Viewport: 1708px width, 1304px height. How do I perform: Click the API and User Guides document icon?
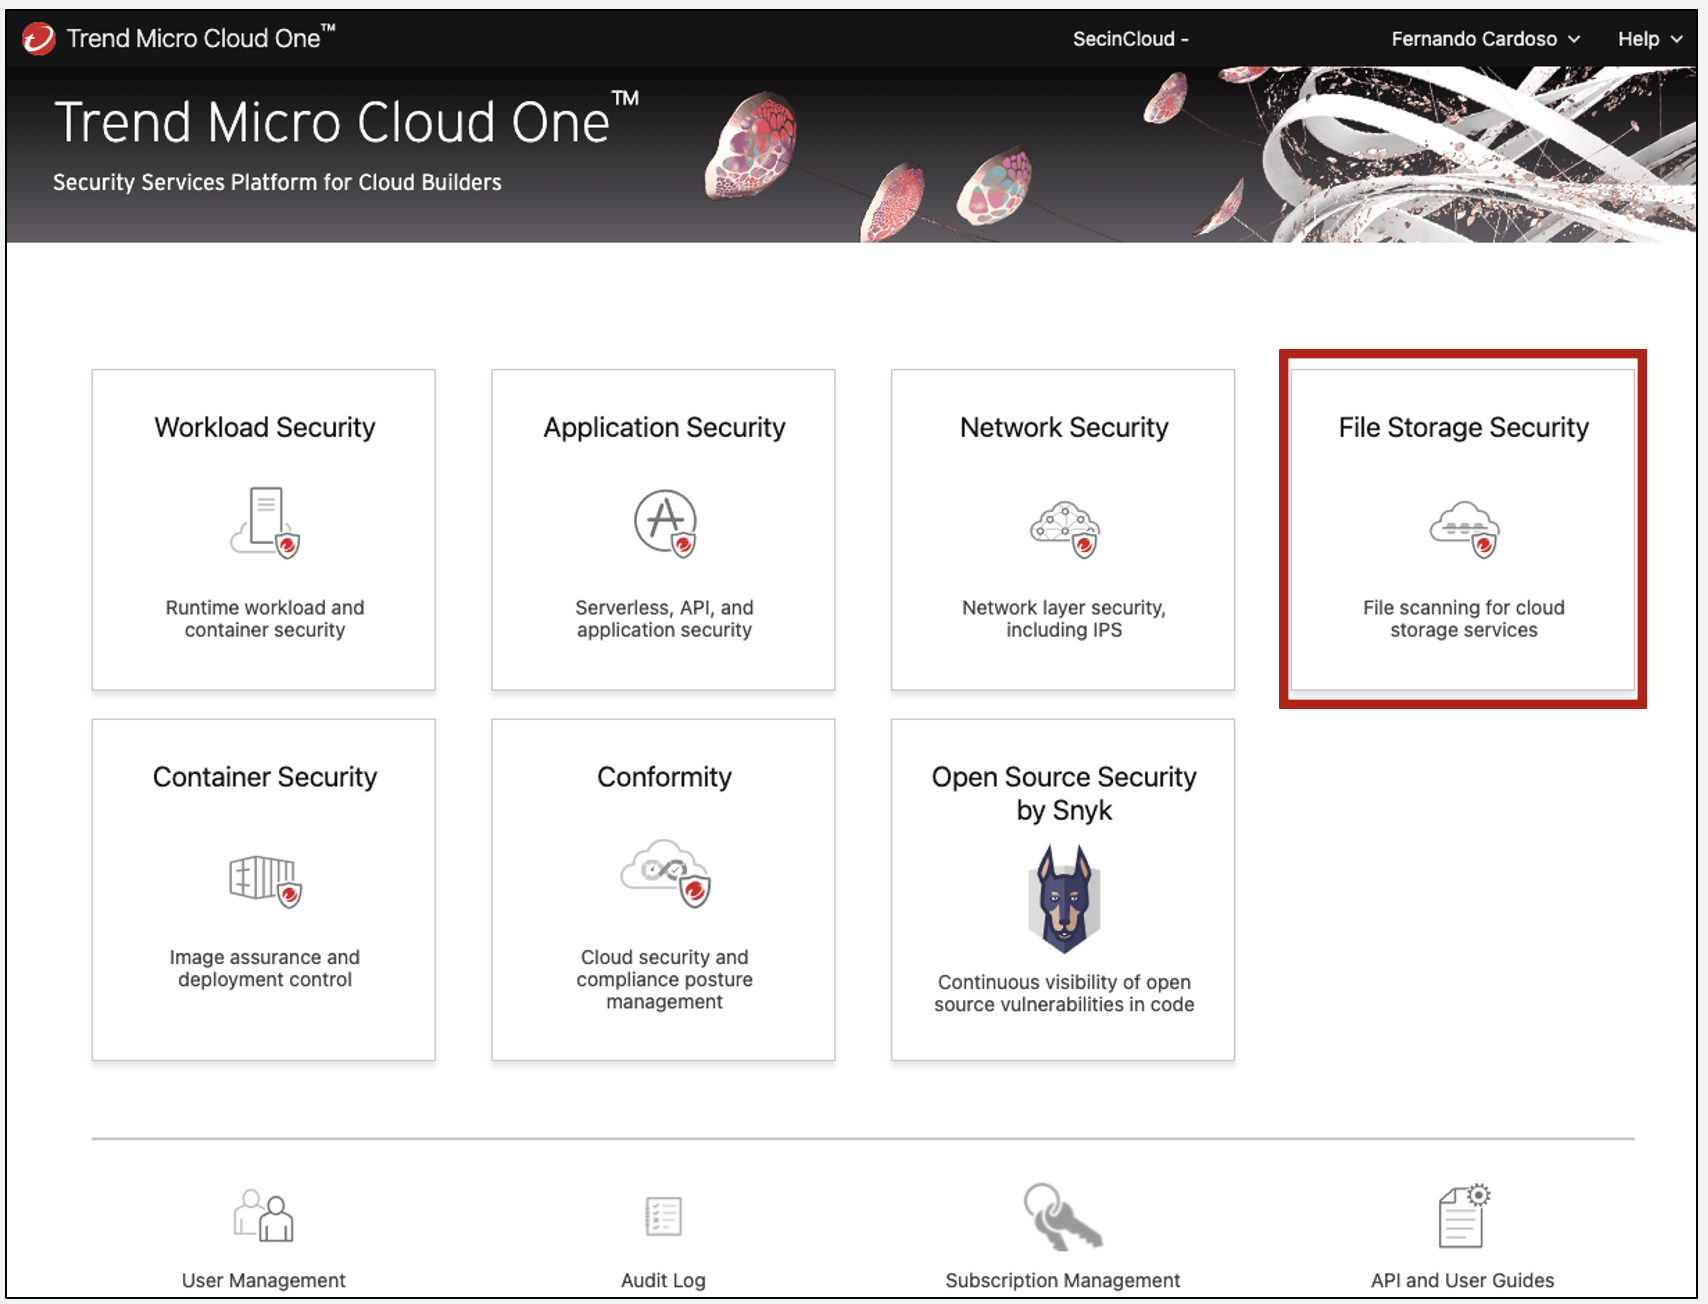point(1463,1216)
